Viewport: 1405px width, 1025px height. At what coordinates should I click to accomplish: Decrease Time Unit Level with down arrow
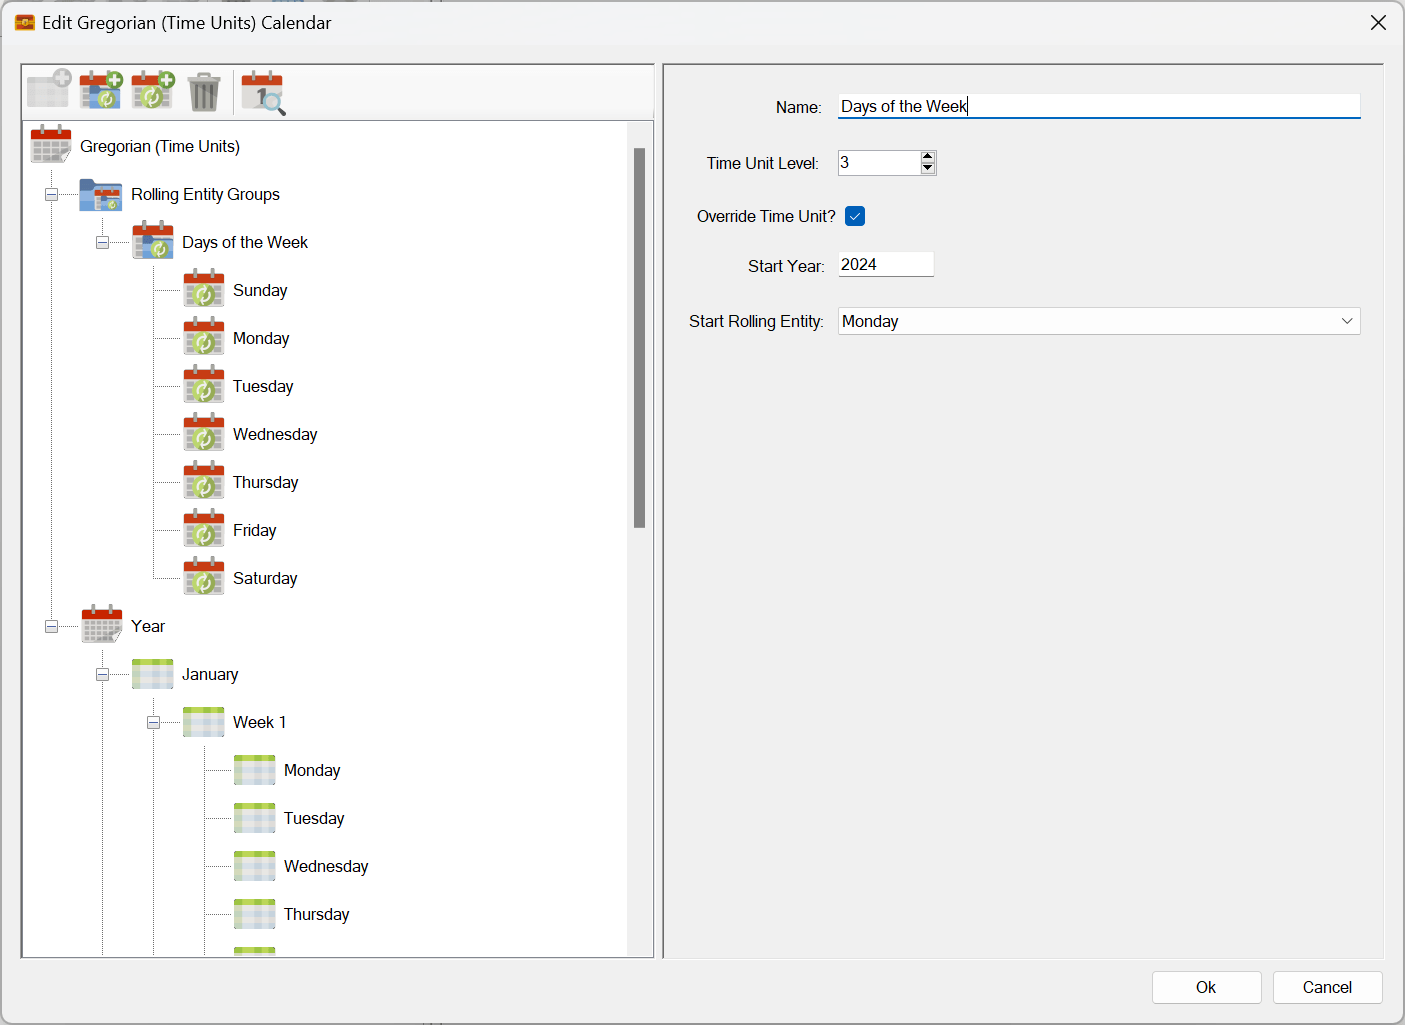(928, 168)
